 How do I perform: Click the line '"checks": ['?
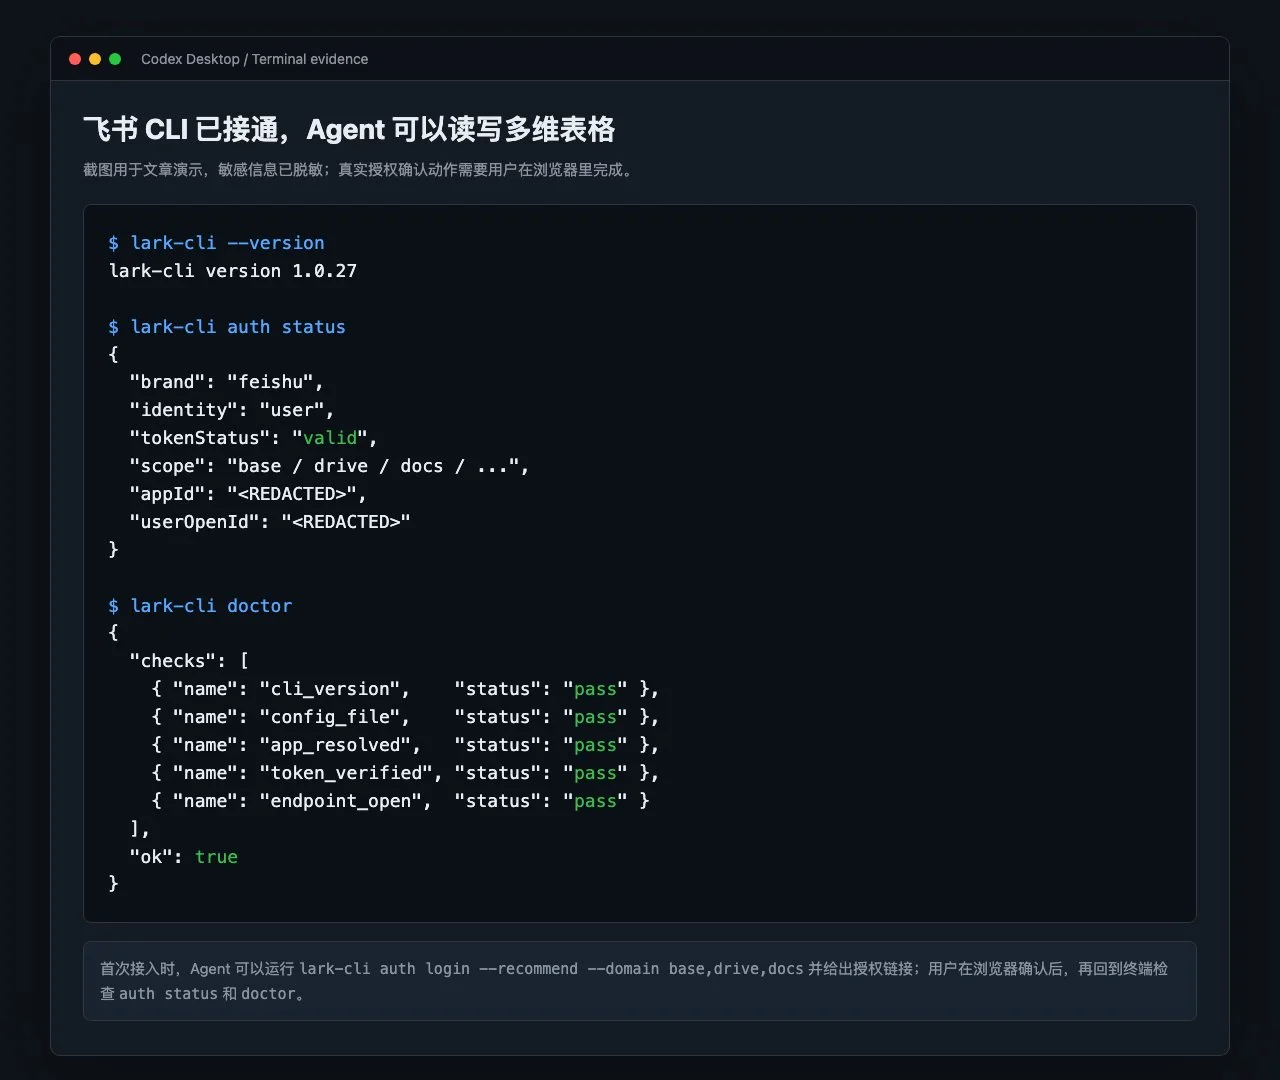pos(189,661)
